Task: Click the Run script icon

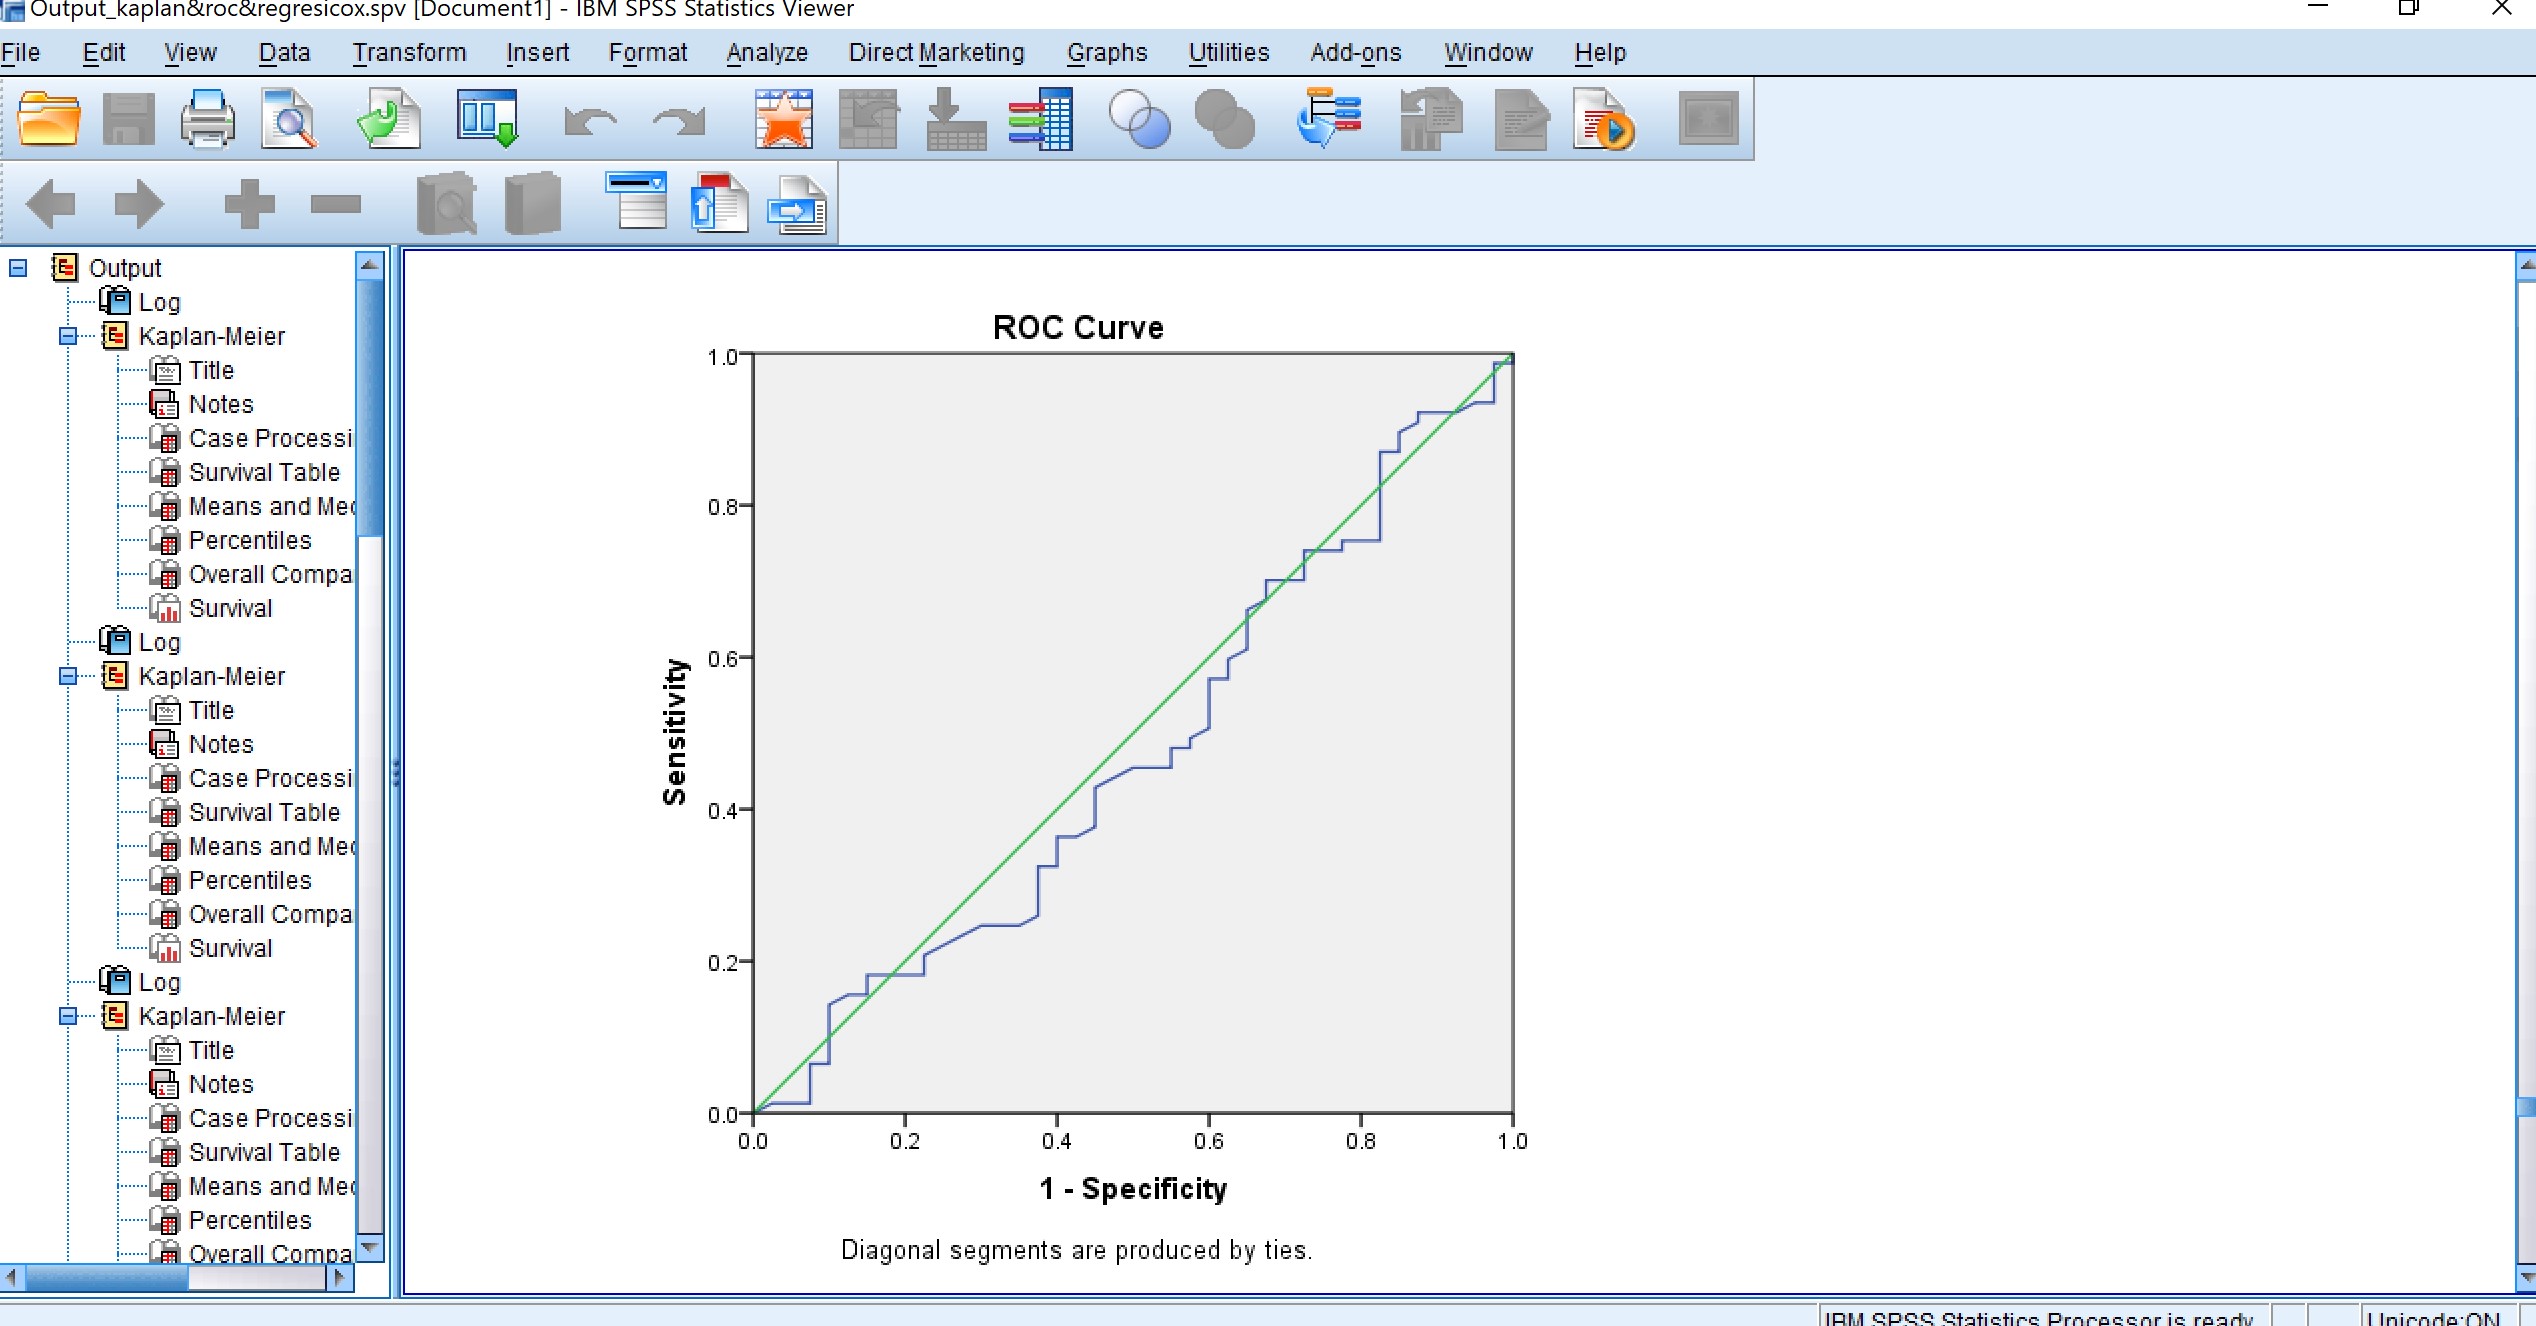Action: [1603, 119]
